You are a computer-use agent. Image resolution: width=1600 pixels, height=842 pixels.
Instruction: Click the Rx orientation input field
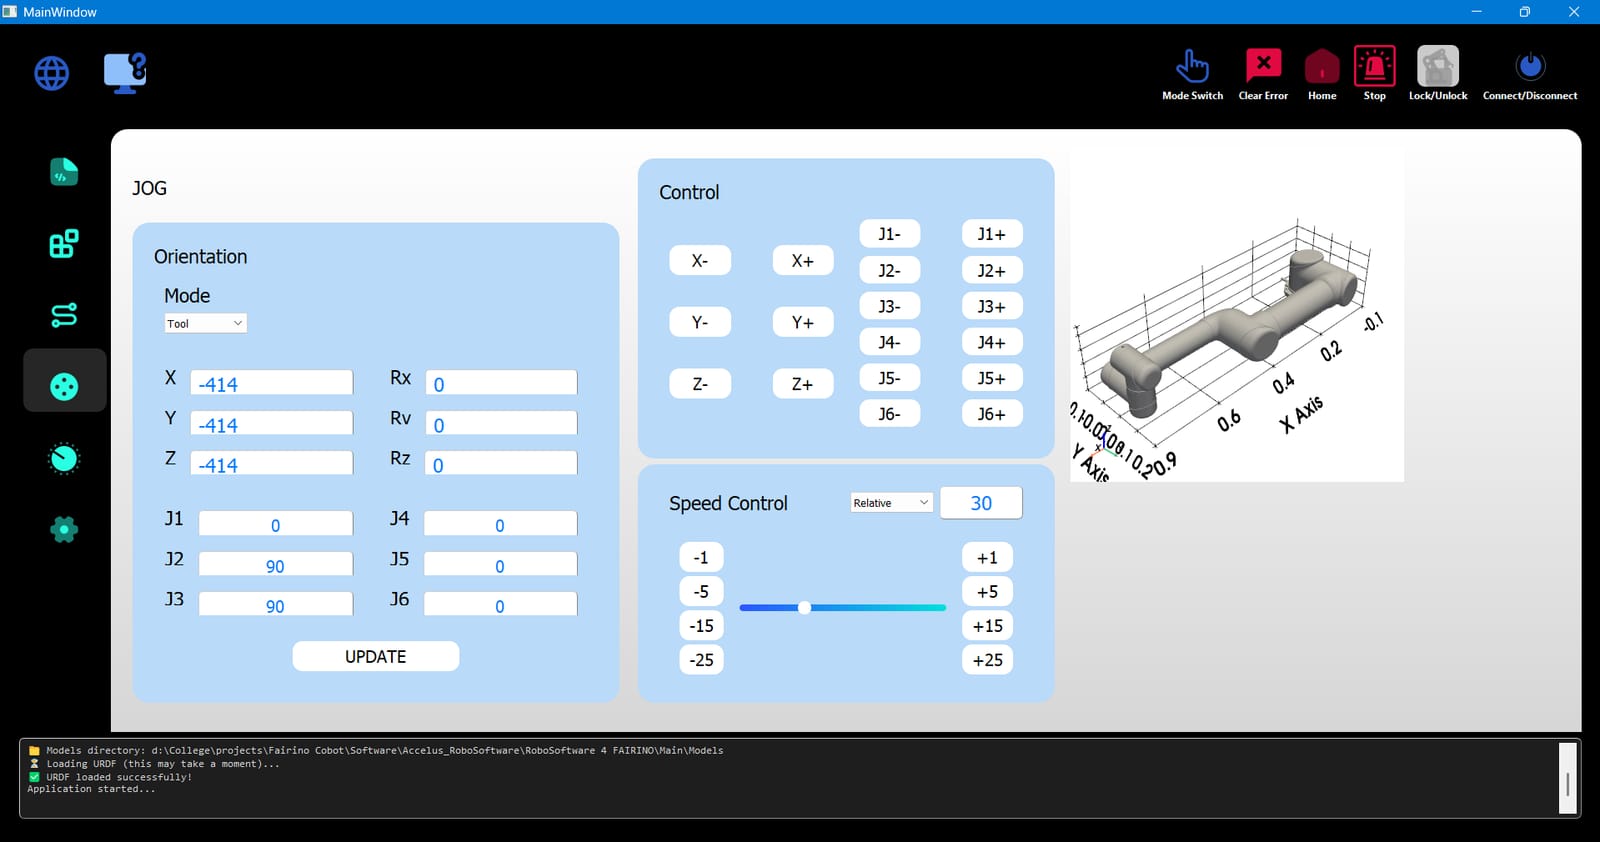coord(501,383)
